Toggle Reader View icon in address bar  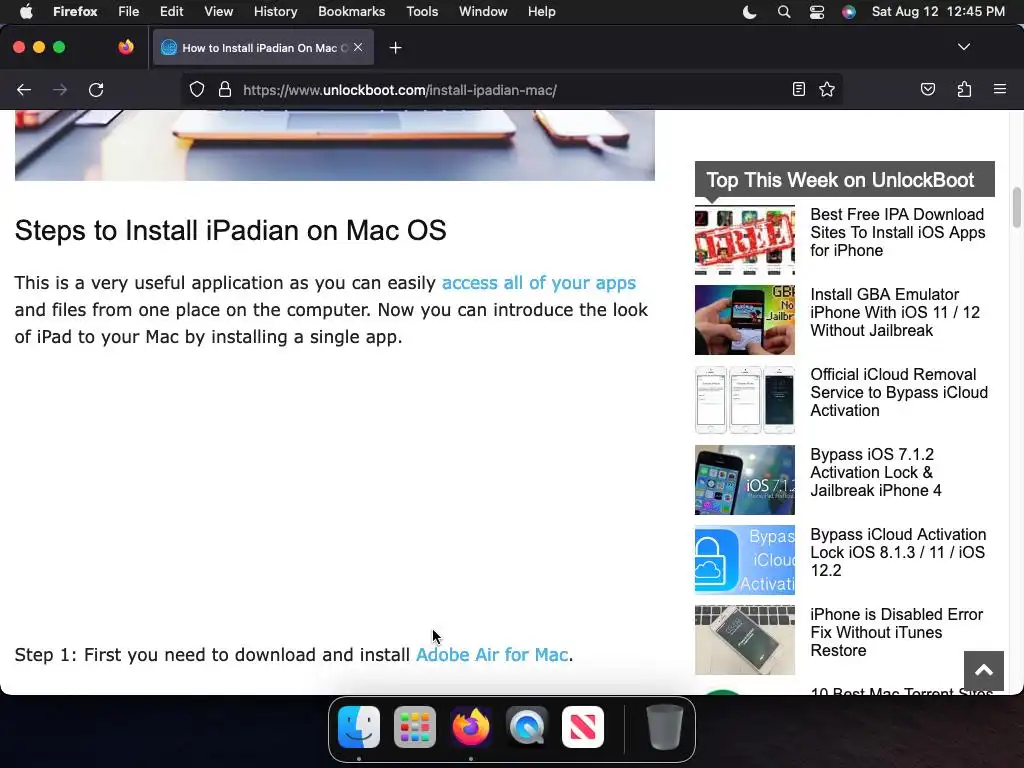click(798, 89)
